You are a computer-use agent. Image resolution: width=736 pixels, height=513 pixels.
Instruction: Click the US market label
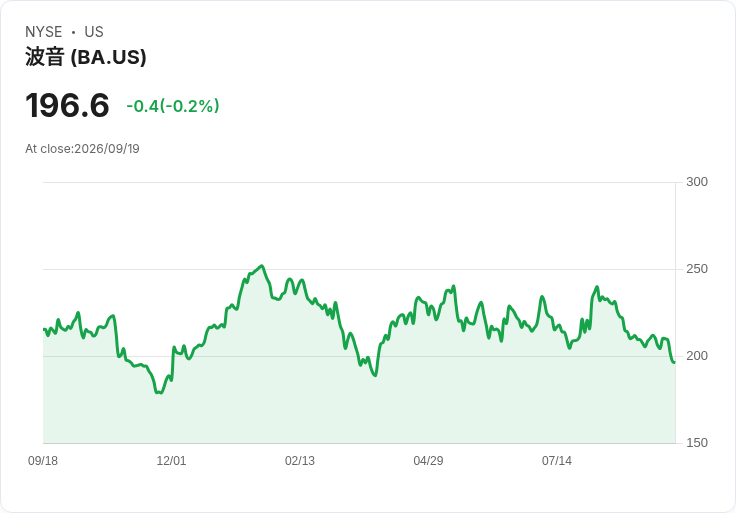tap(94, 32)
